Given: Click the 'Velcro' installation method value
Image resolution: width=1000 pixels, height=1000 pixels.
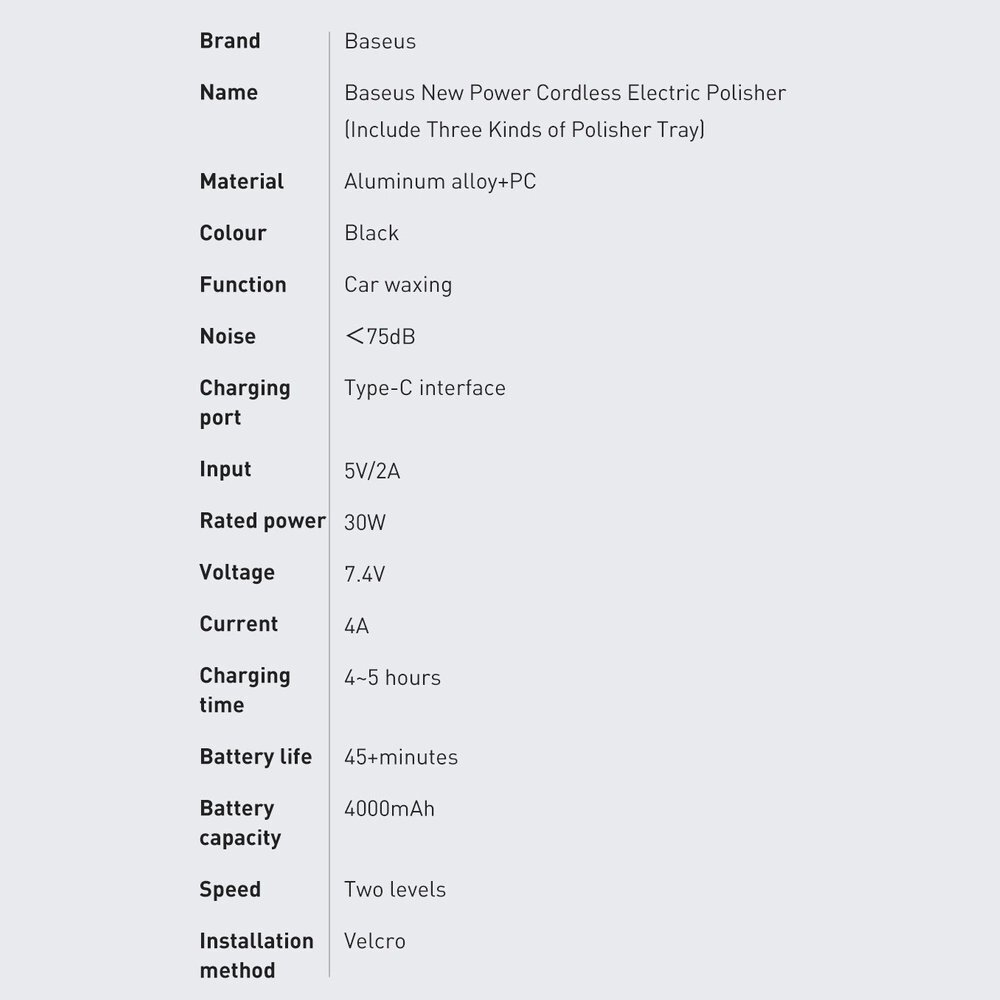Looking at the screenshot, I should point(375,941).
